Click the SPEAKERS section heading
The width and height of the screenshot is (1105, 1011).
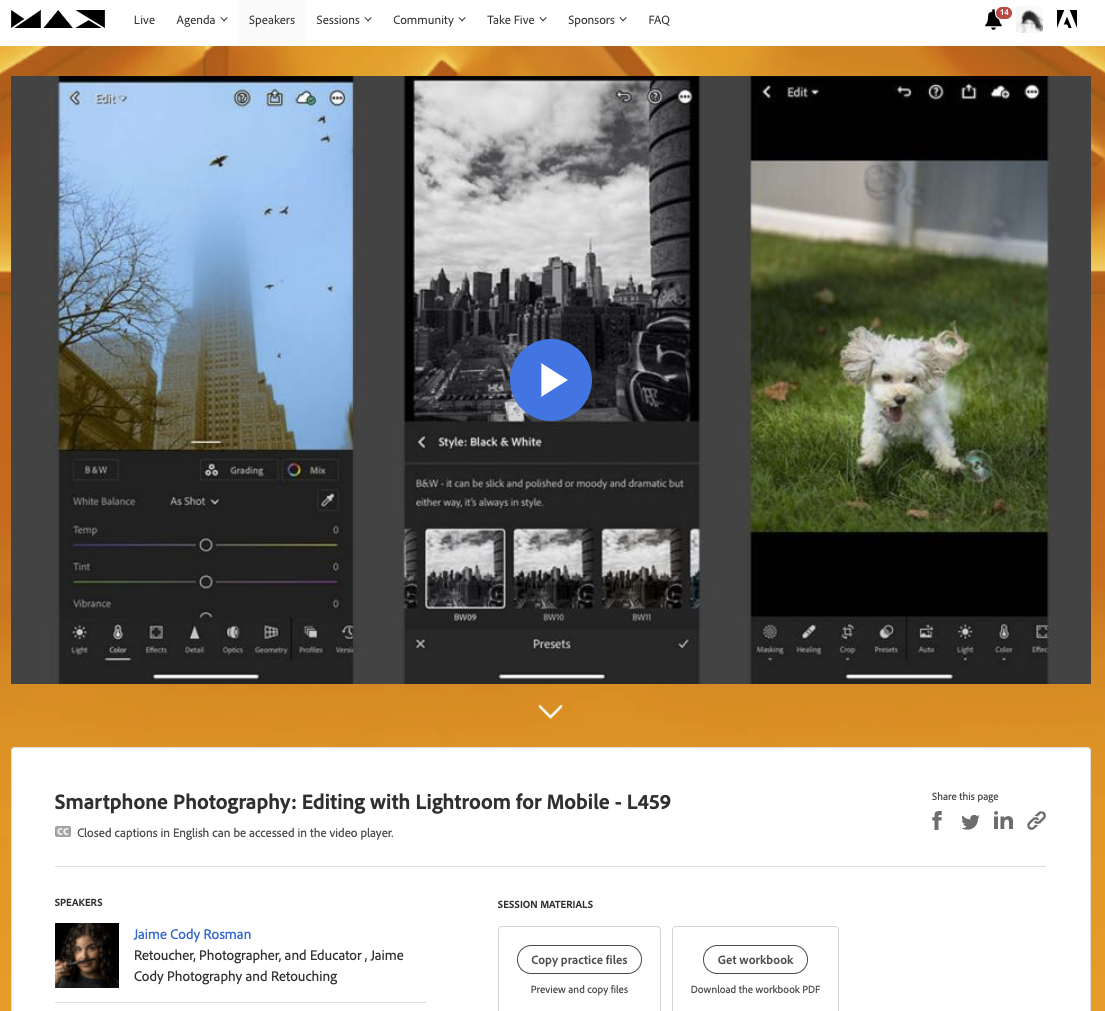78,903
